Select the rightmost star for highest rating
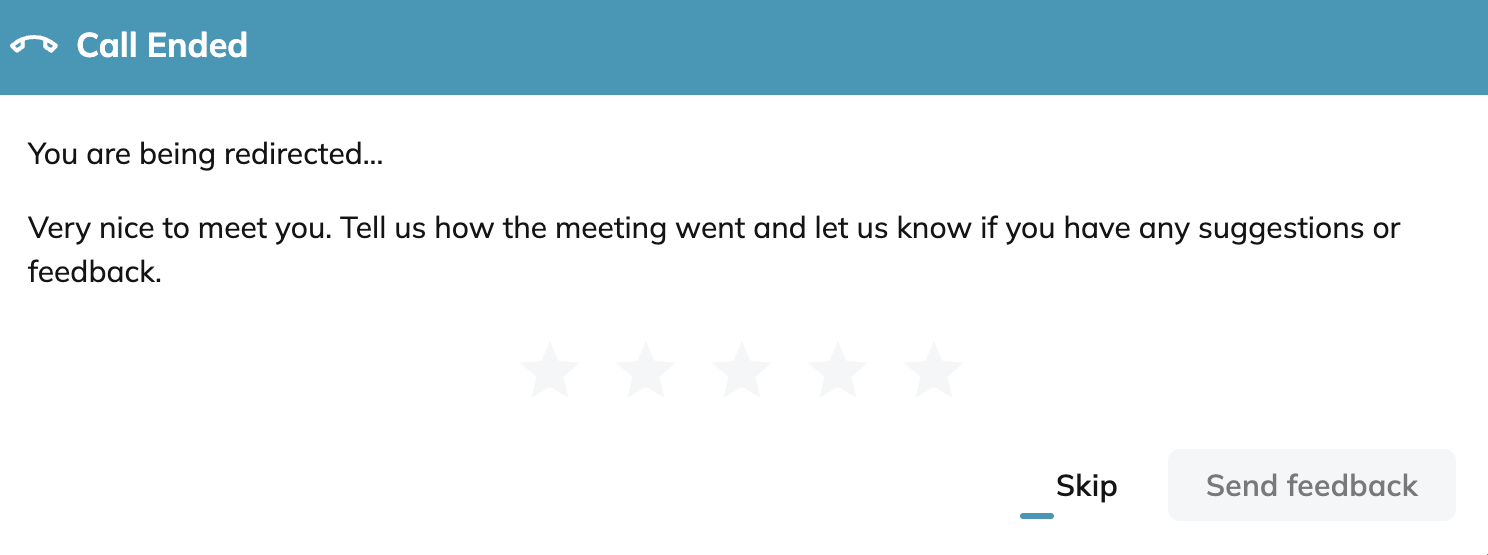Image resolution: width=1488 pixels, height=555 pixels. (x=934, y=368)
